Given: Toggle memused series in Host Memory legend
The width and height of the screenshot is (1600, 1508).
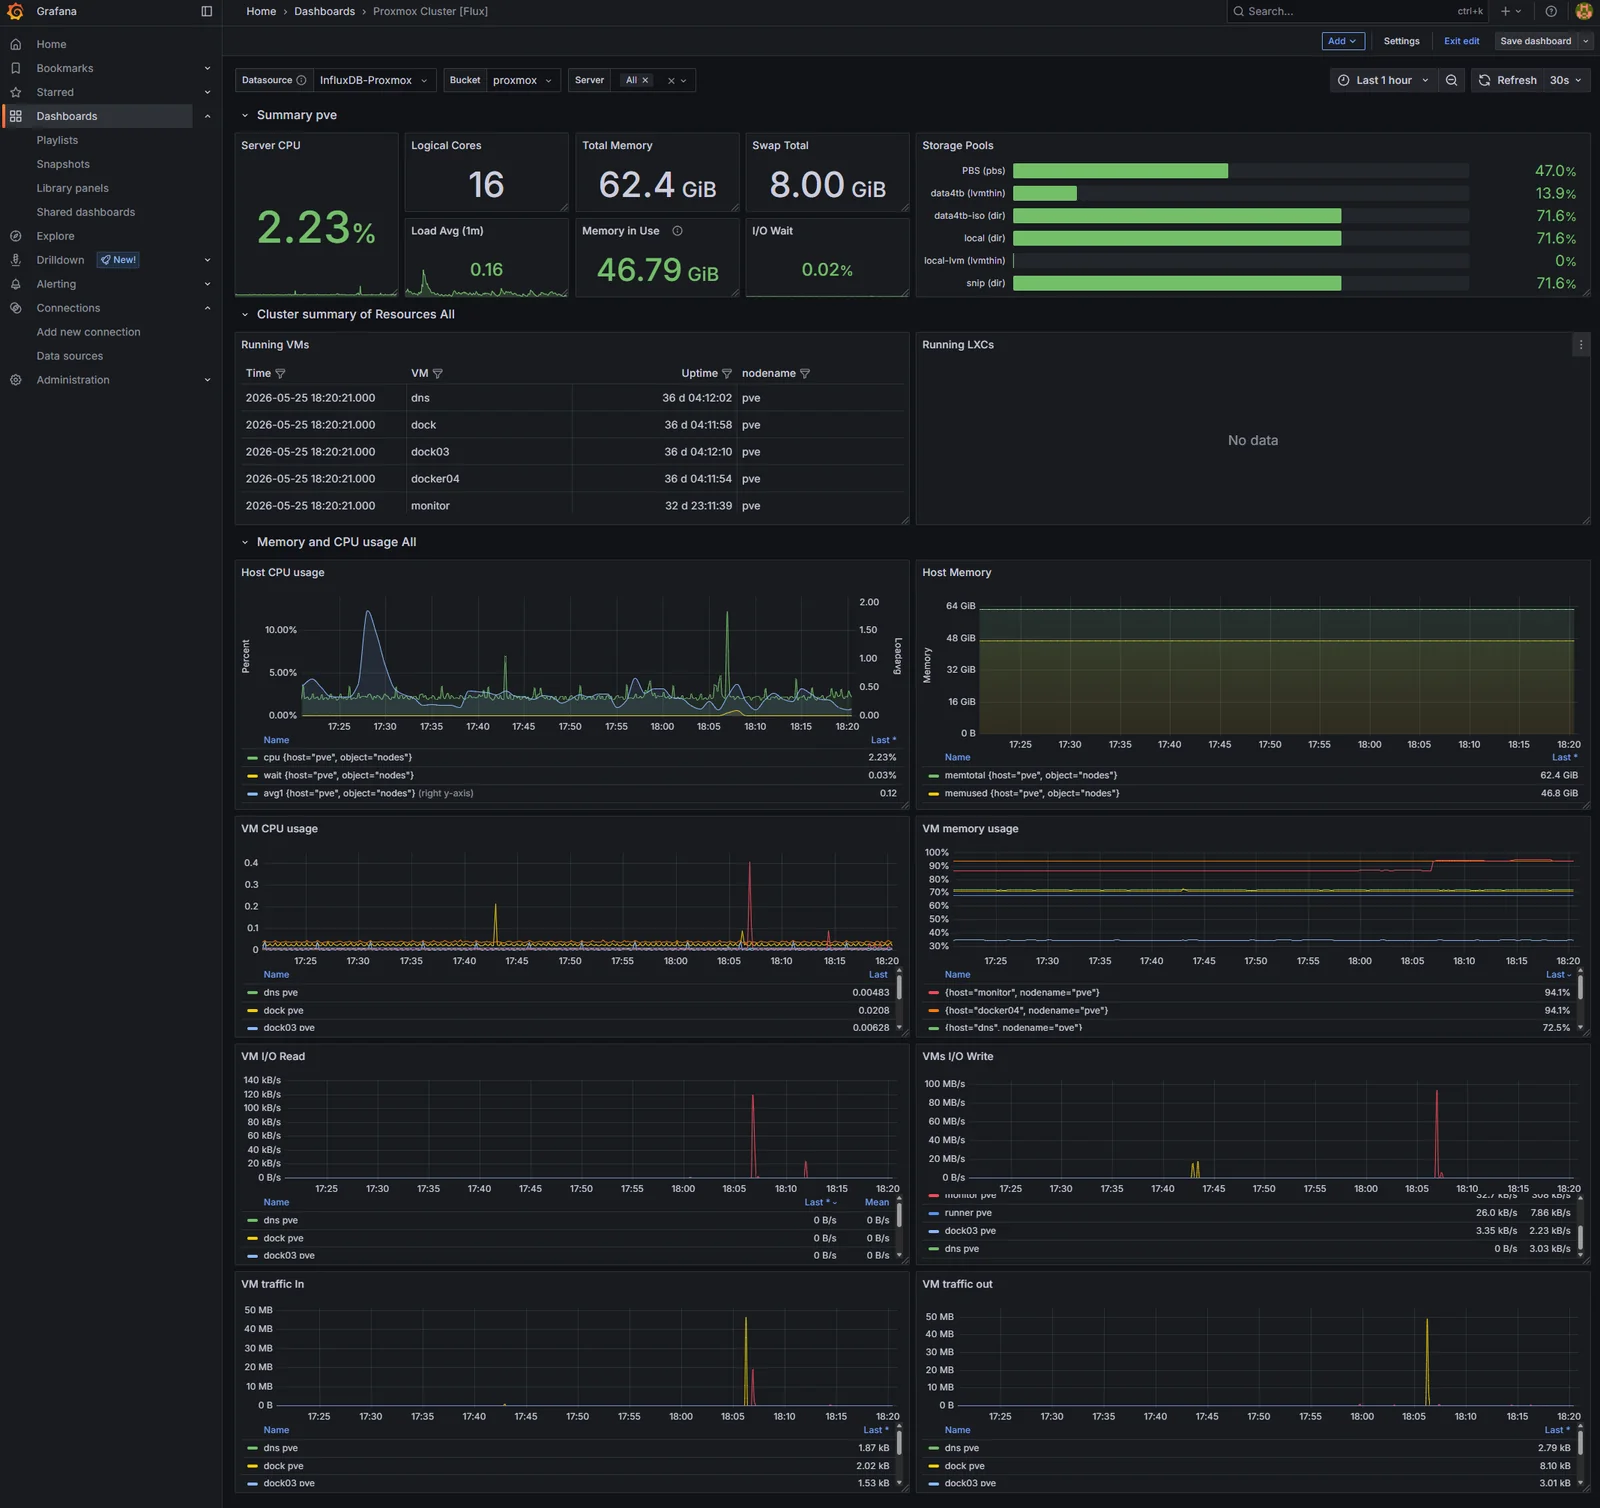Looking at the screenshot, I should tap(1032, 794).
